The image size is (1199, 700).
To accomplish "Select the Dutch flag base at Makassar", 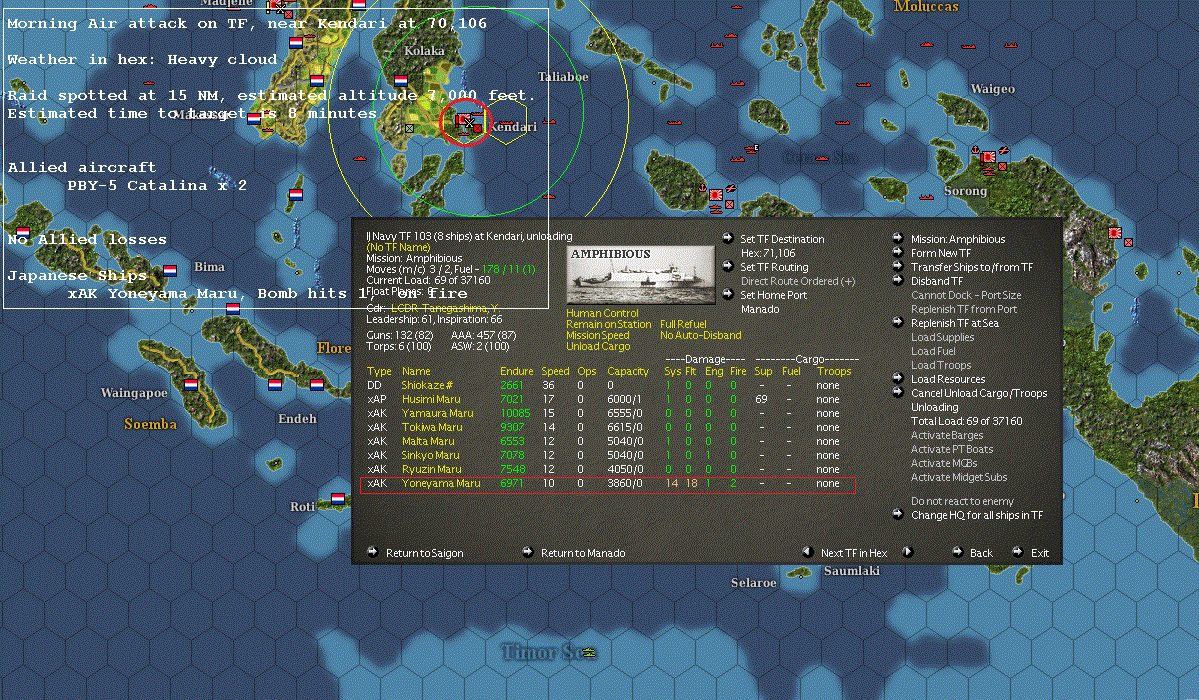I will coord(253,119).
